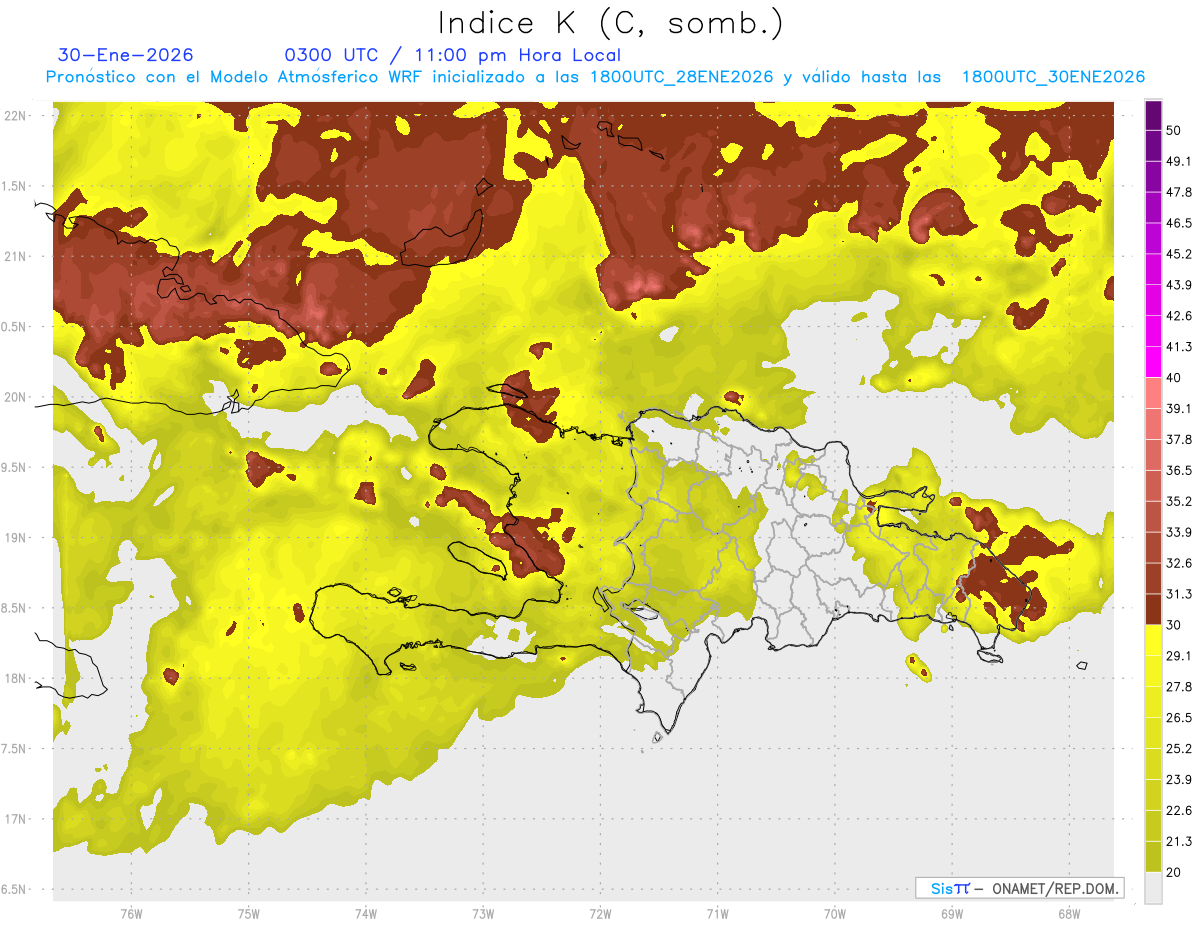
Task: Click the '50' colorbar label
Action: [1174, 130]
